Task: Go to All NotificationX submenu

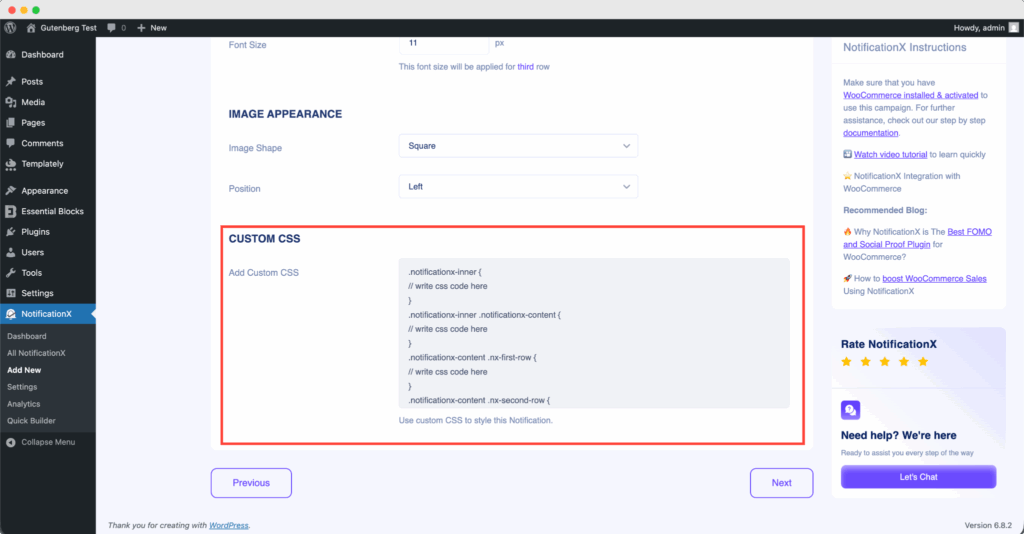Action: coord(36,353)
